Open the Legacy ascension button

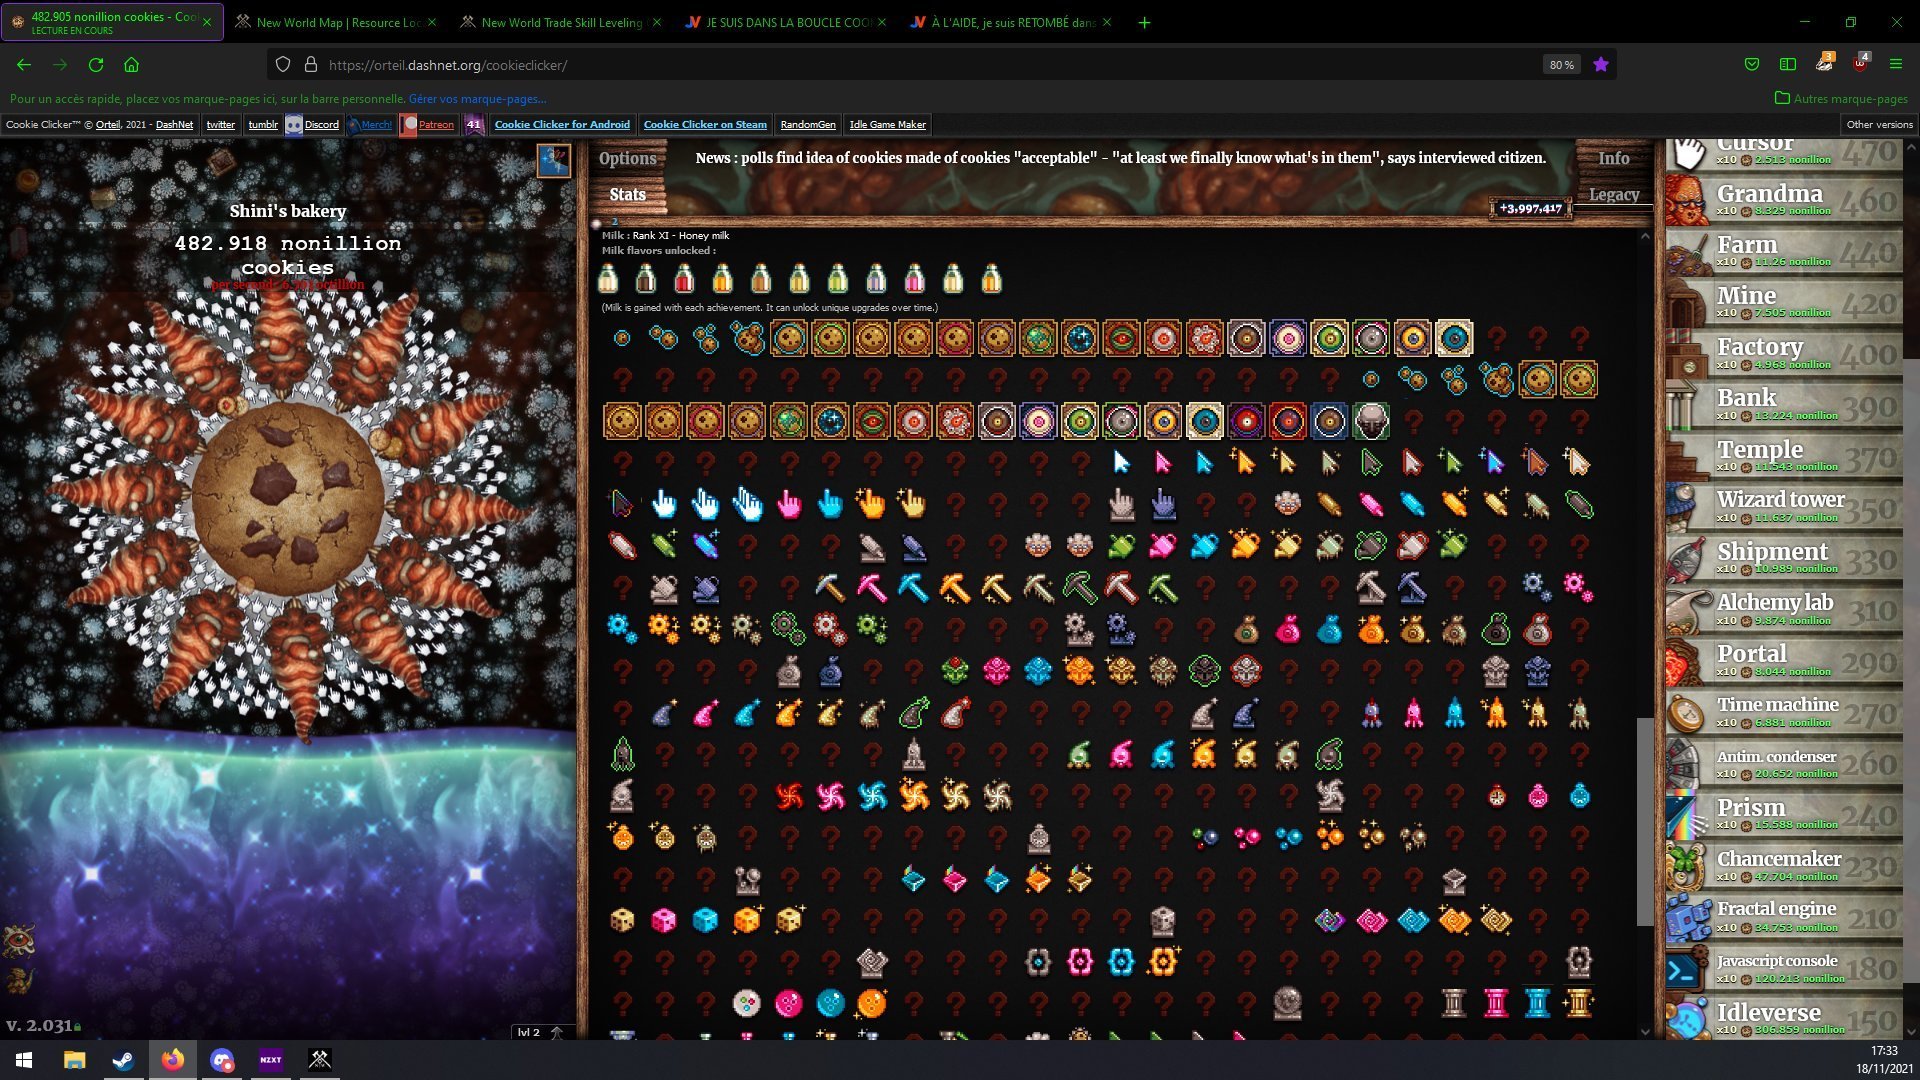click(x=1614, y=194)
